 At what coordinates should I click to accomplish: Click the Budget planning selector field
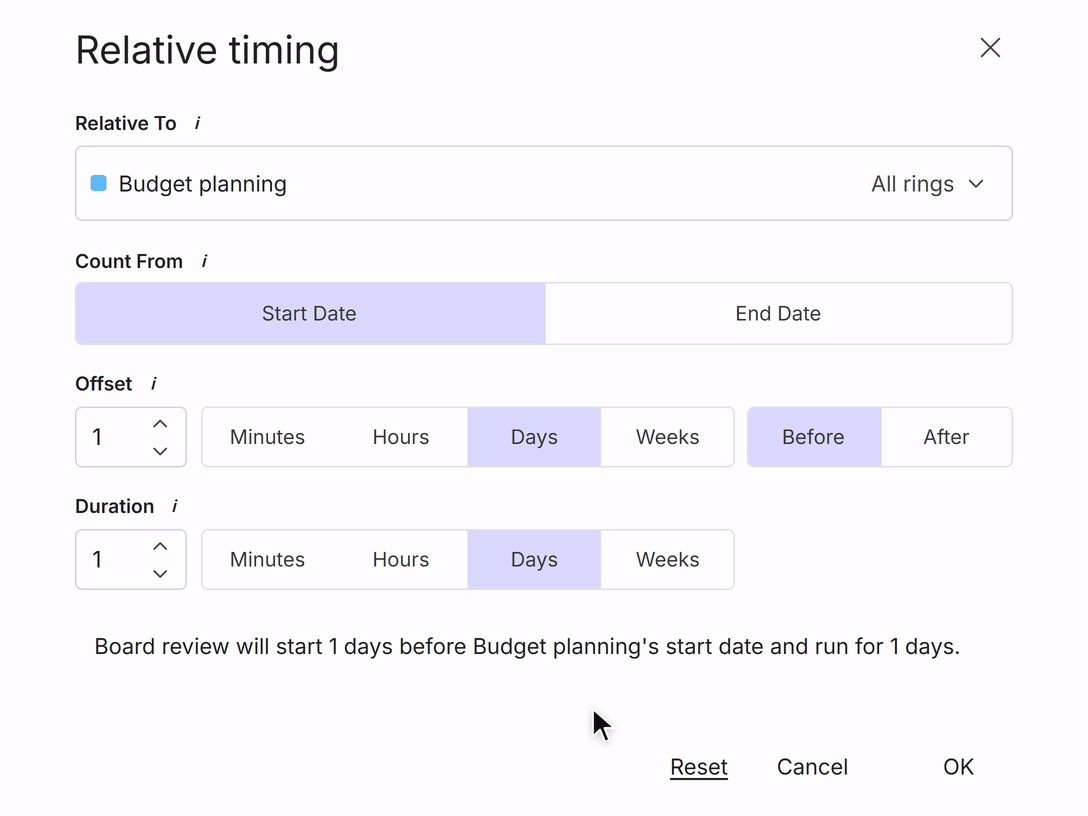coord(543,183)
